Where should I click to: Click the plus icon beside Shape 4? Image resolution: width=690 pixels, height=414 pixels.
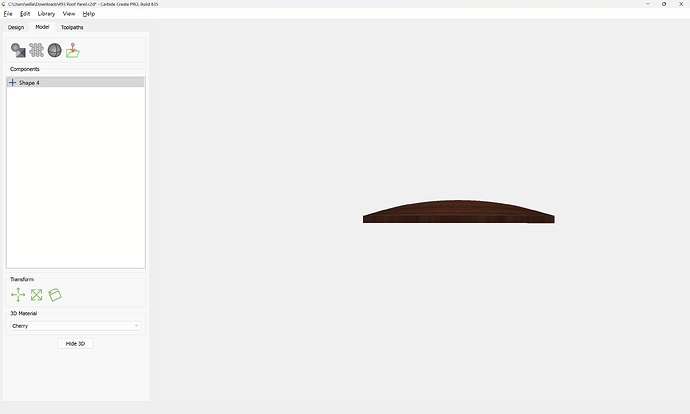12,83
